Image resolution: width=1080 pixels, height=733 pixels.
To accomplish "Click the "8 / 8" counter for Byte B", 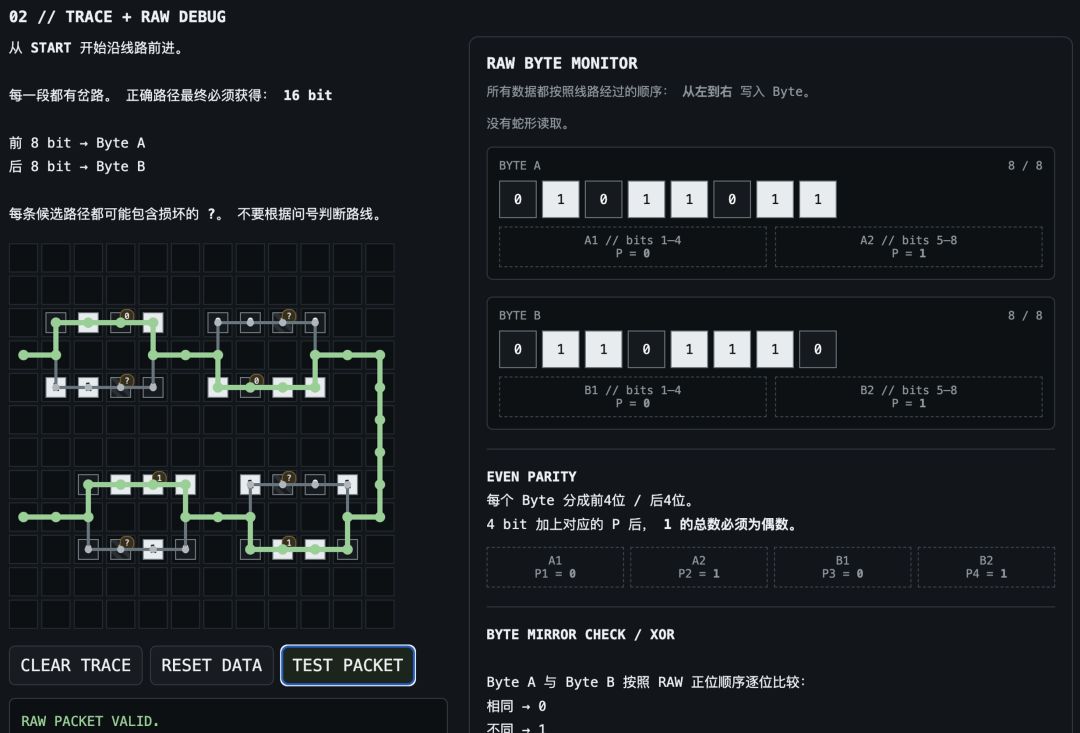I will (1025, 316).
